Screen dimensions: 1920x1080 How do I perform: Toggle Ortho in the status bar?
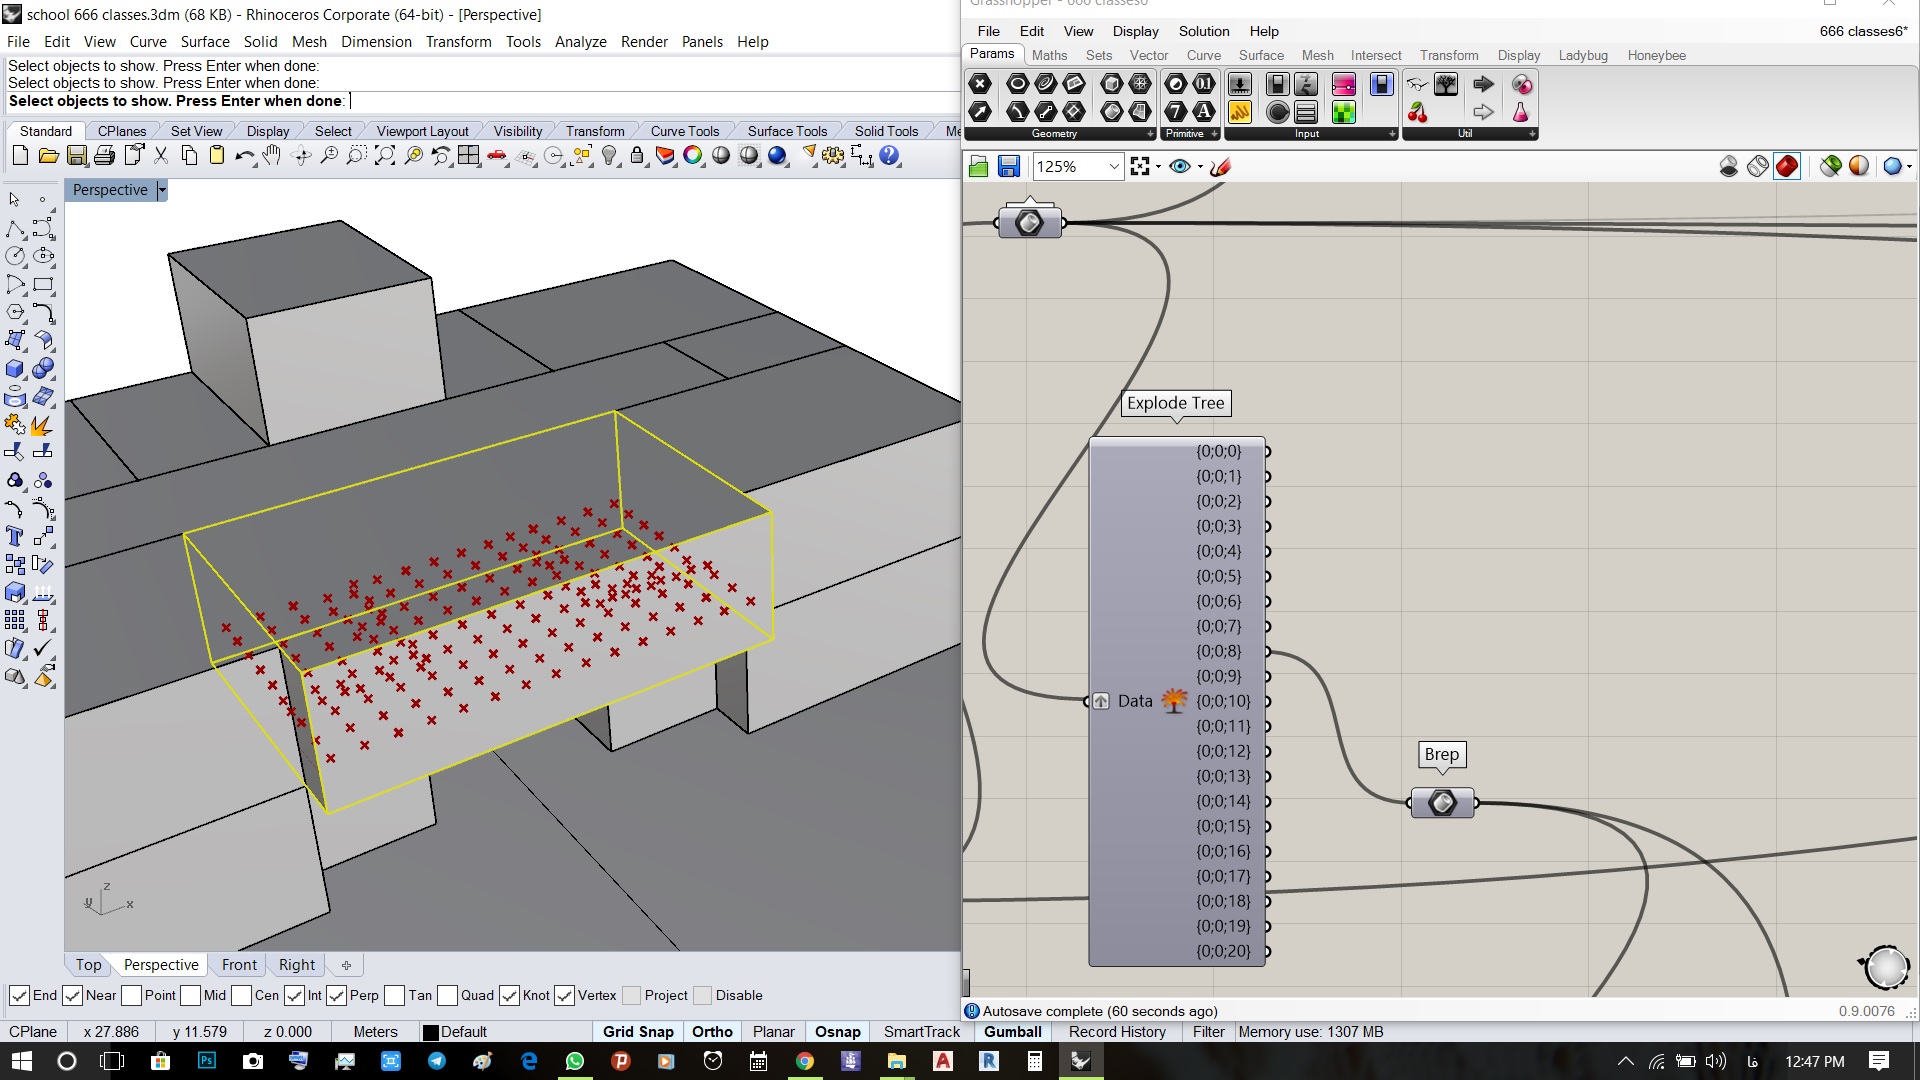click(x=712, y=1032)
